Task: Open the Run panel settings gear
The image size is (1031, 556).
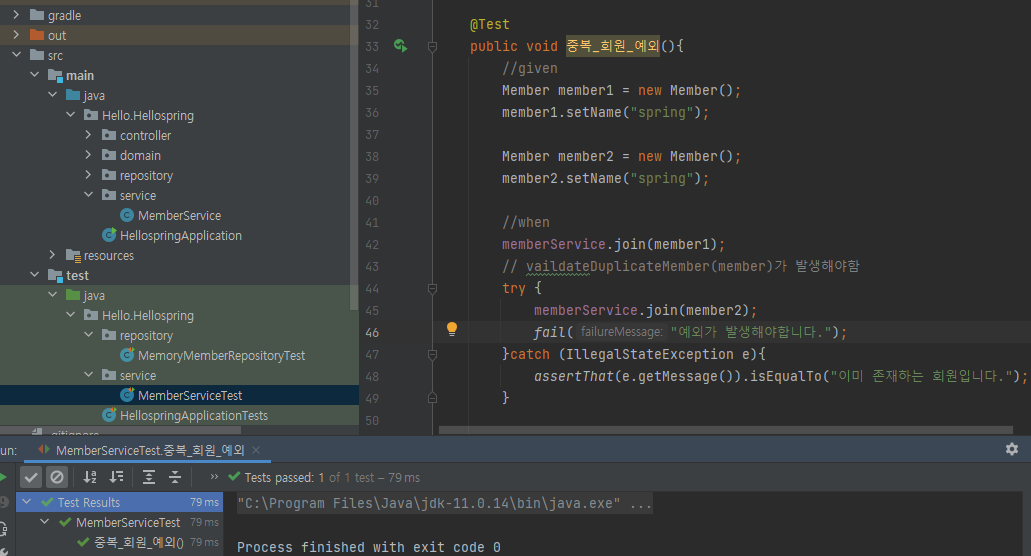Action: pyautogui.click(x=1012, y=449)
